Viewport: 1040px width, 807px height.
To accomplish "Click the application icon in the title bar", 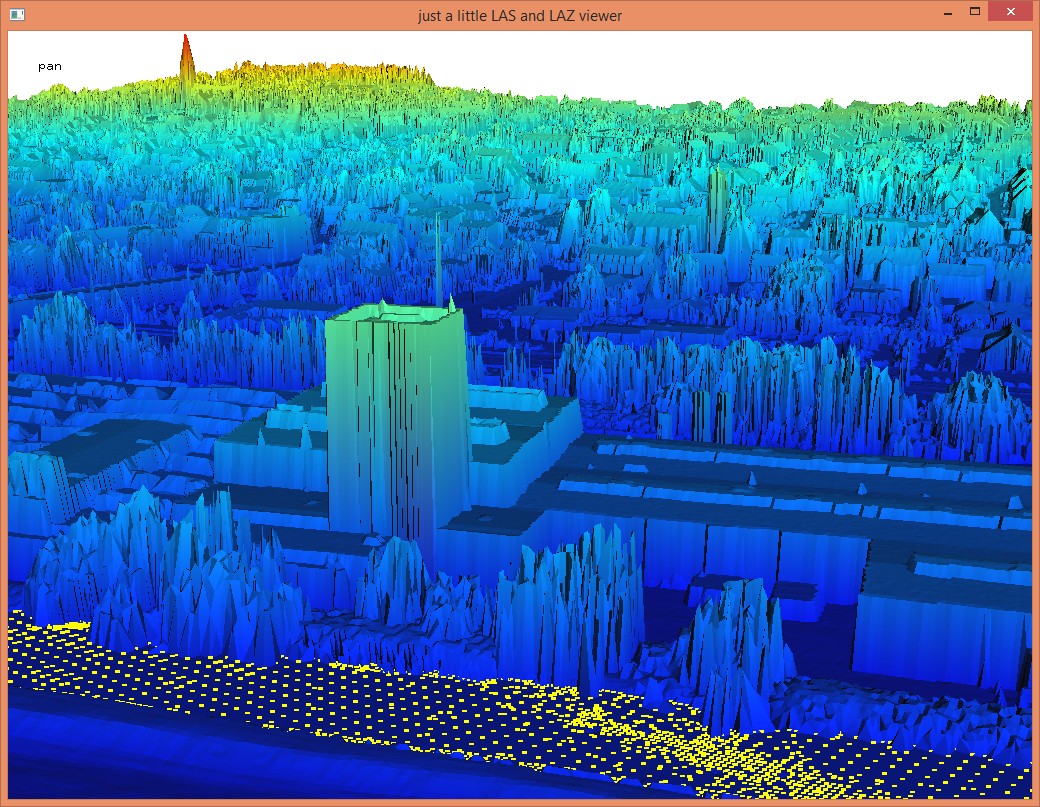I will click(16, 15).
